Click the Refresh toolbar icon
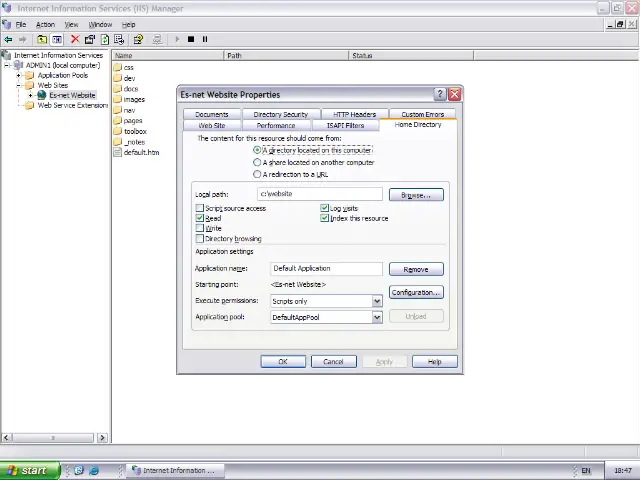Viewport: 640px width, 480px height. (x=105, y=39)
